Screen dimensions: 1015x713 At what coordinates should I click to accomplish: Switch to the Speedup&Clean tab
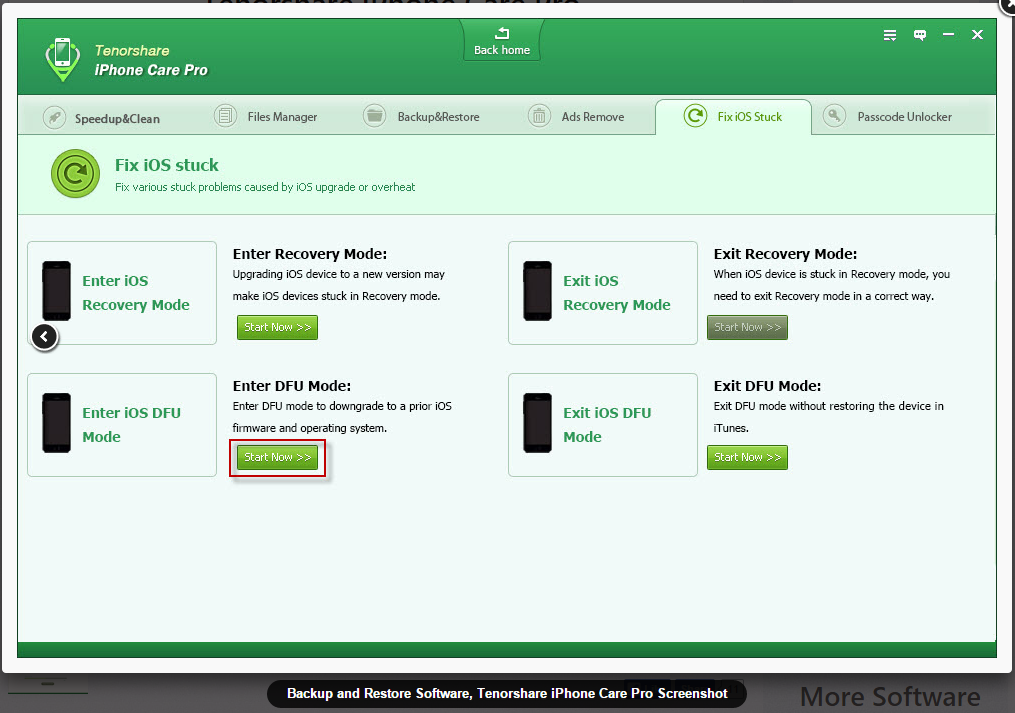click(102, 118)
